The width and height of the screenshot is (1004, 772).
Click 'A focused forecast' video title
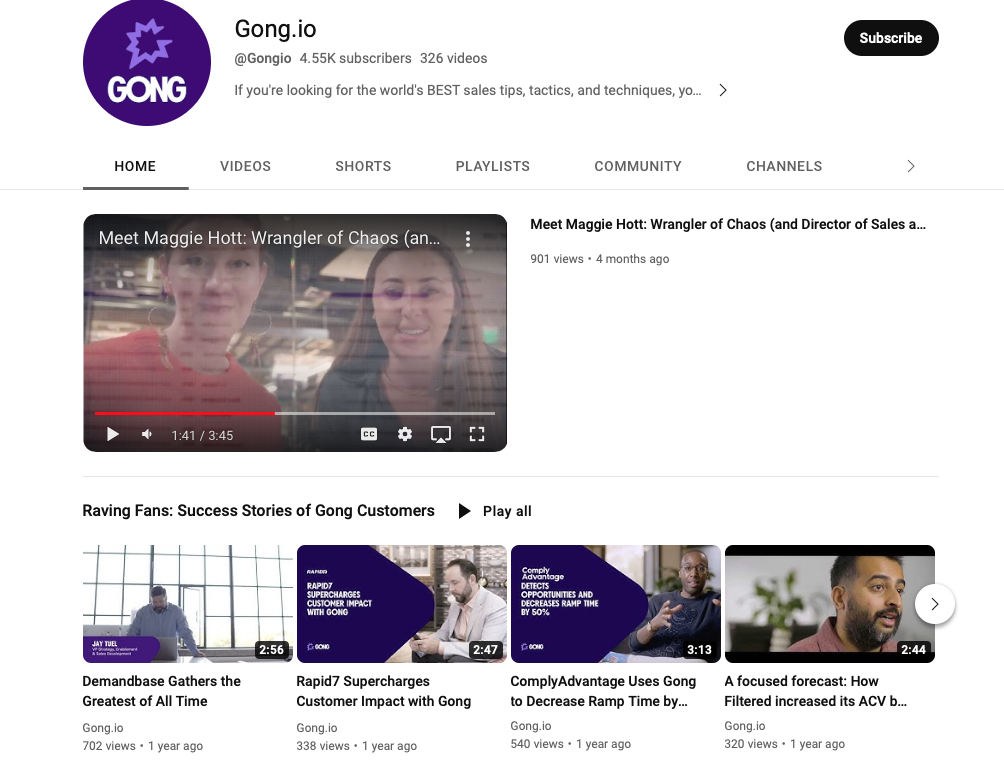pyautogui.click(x=815, y=691)
